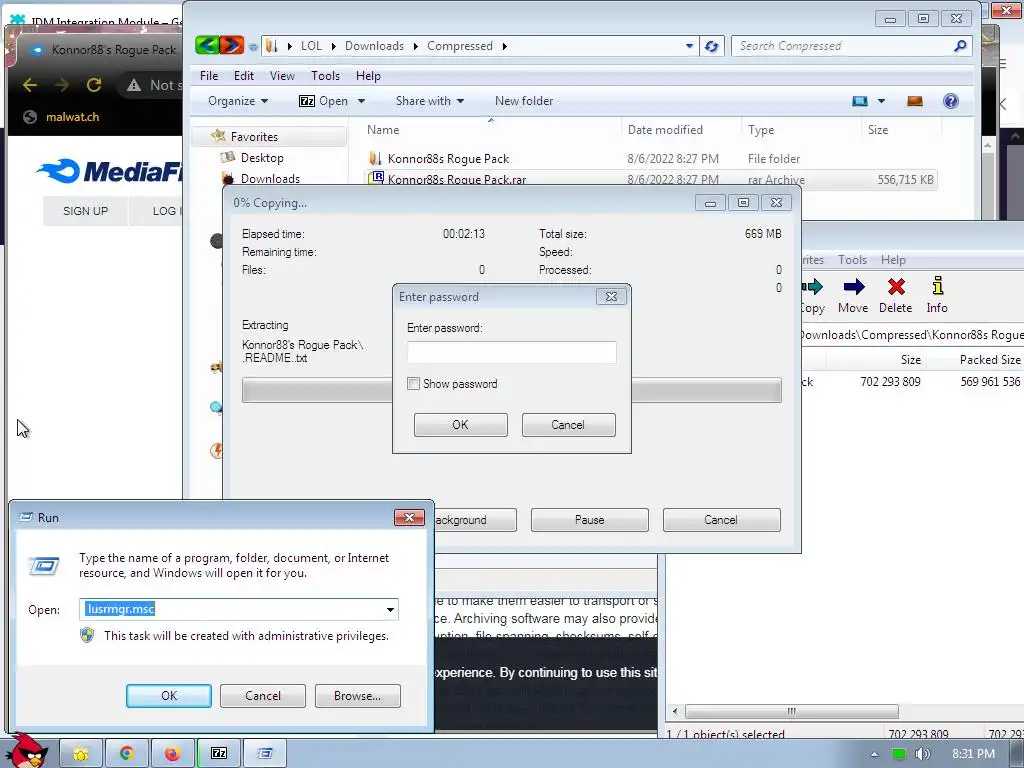Screen dimensions: 1024x768
Task: Cancel the Enter password dialog
Action: (x=568, y=424)
